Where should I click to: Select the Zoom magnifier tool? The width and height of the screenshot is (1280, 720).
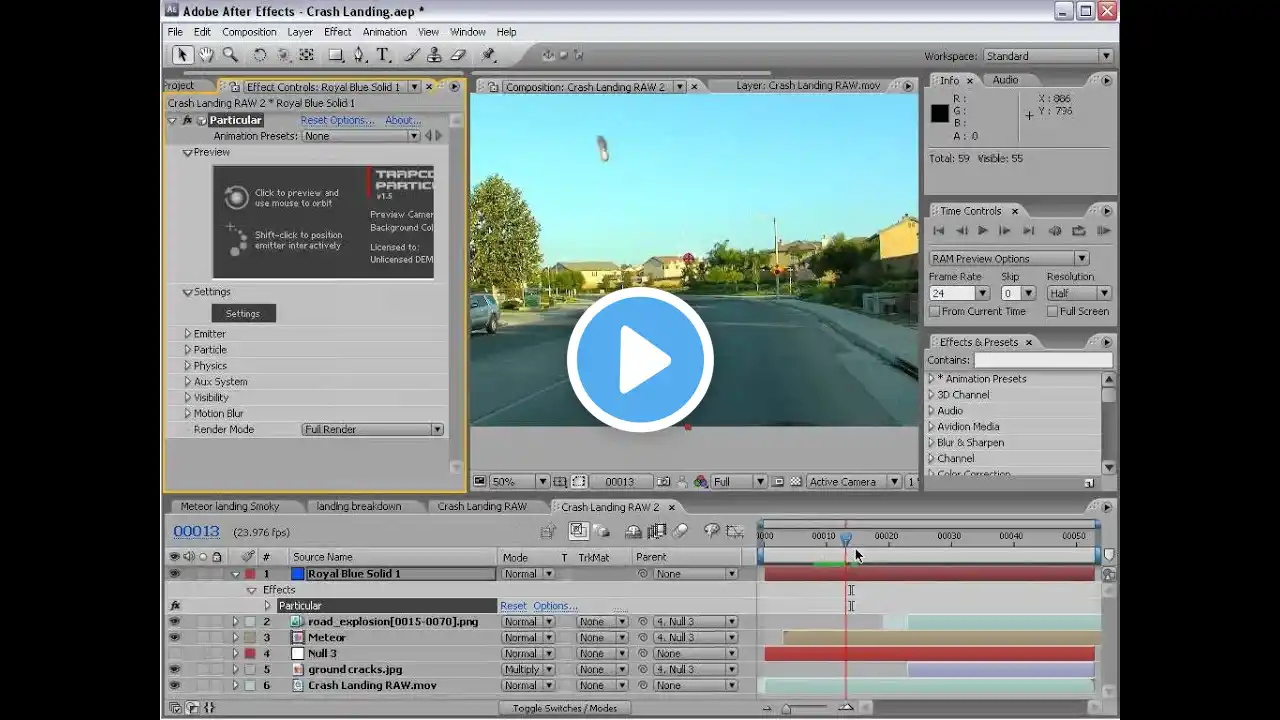point(230,56)
